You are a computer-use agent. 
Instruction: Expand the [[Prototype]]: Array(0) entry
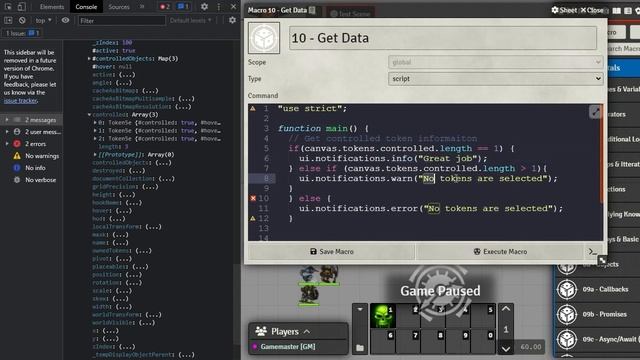pyautogui.click(x=95, y=155)
